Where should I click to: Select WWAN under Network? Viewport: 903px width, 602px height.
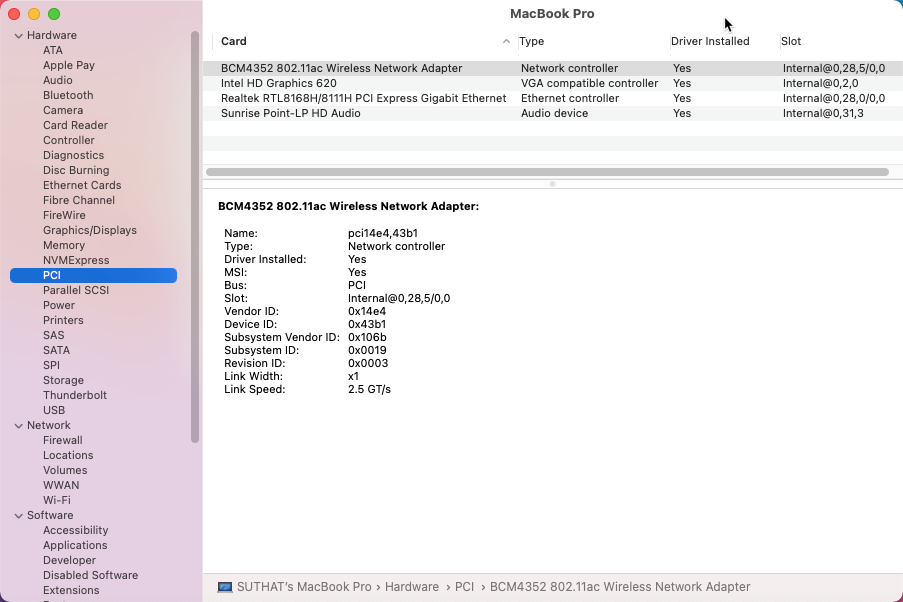[61, 484]
